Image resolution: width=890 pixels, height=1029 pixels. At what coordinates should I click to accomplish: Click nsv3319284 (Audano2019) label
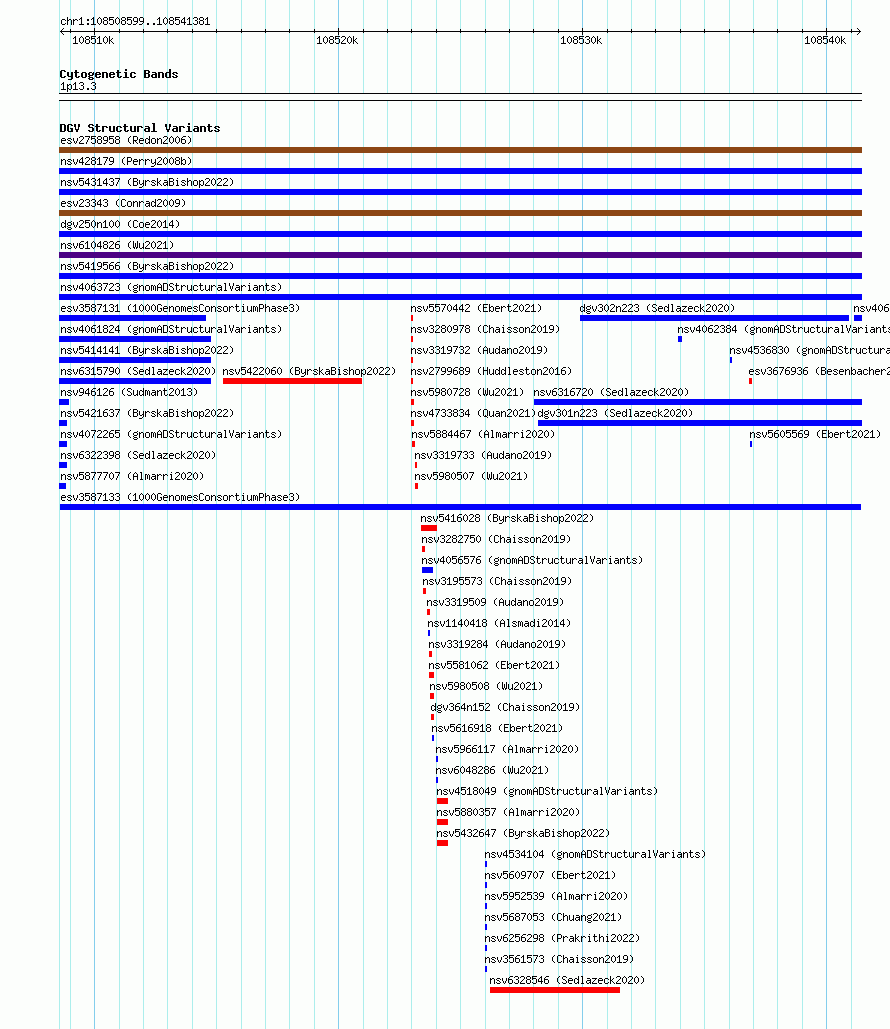(498, 644)
